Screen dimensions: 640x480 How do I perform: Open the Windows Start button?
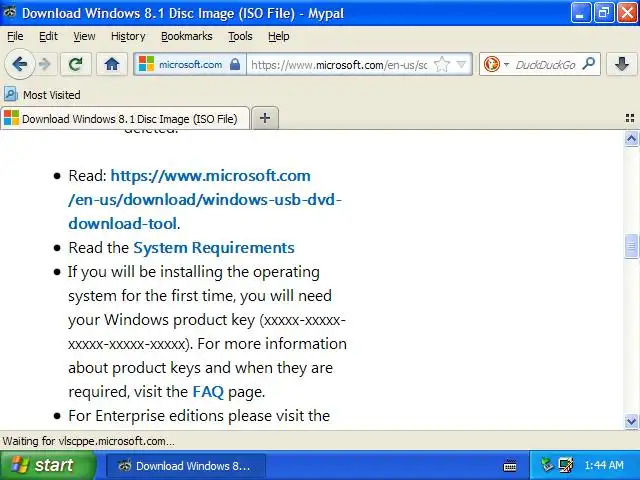pos(48,465)
